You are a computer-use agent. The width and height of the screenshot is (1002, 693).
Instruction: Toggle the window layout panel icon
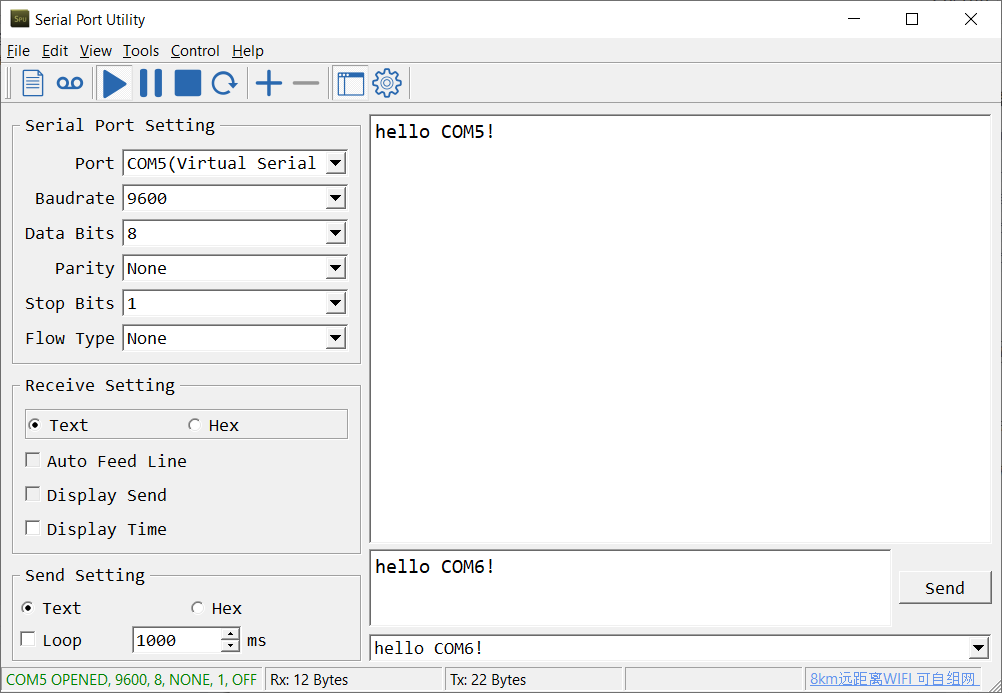350,82
